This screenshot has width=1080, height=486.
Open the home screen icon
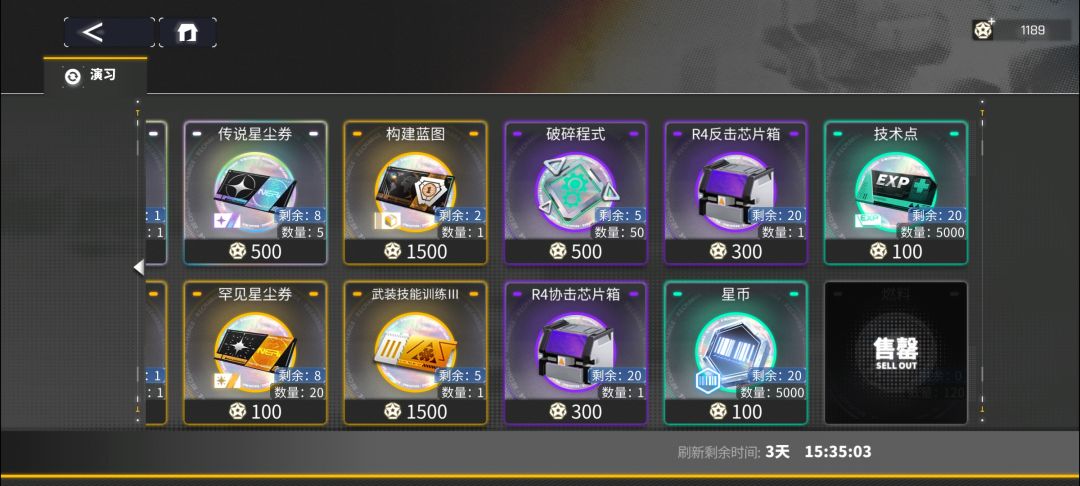[187, 32]
